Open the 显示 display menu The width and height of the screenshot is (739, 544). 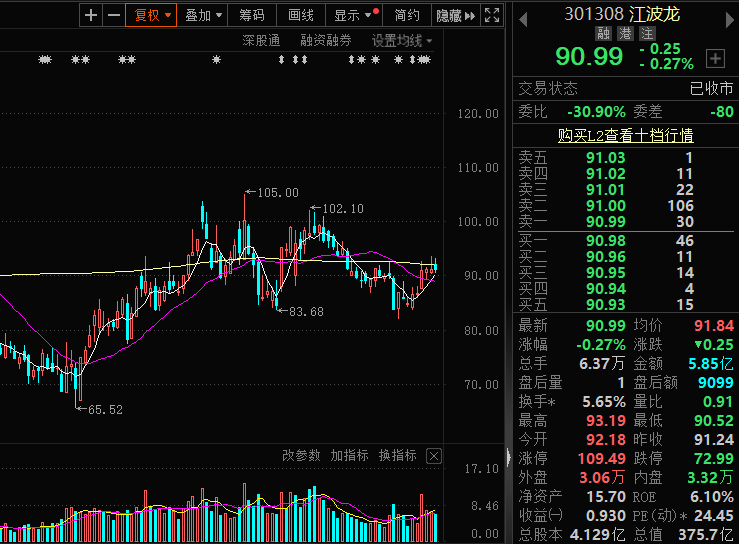click(x=353, y=15)
